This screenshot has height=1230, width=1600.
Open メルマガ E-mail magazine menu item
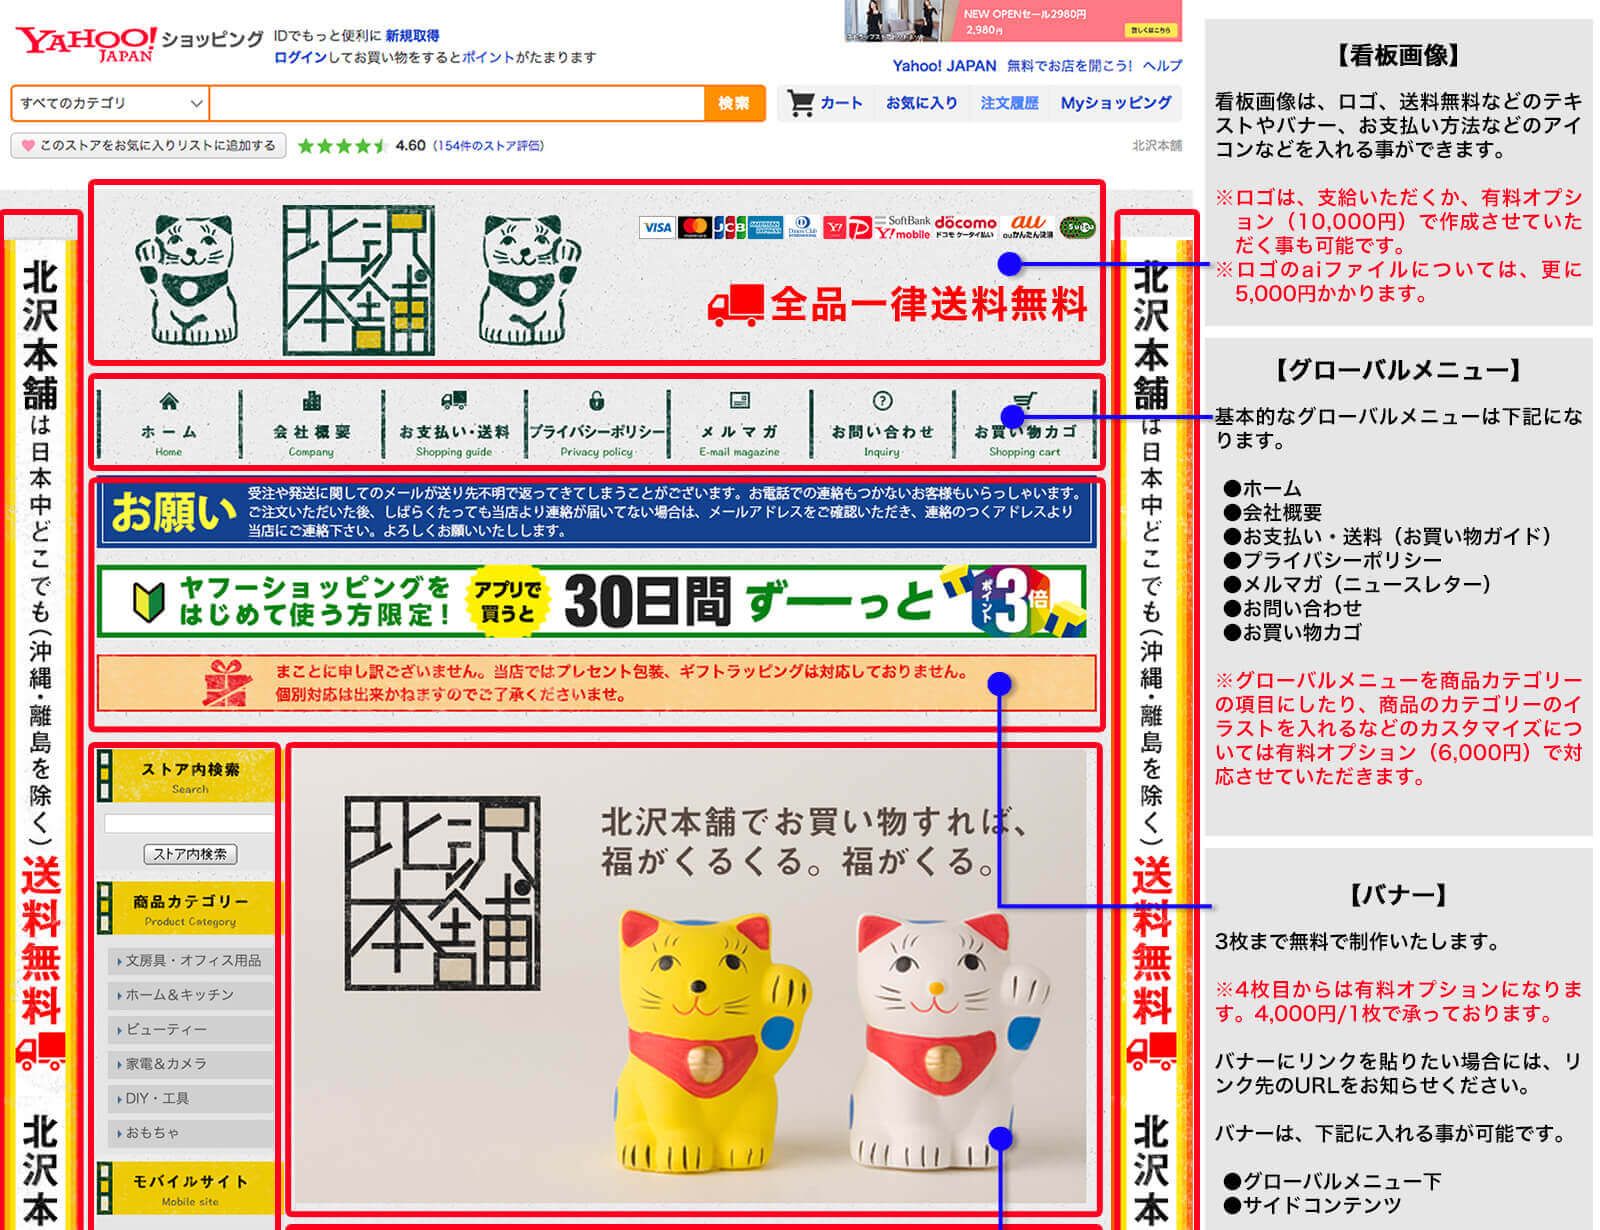(x=739, y=424)
